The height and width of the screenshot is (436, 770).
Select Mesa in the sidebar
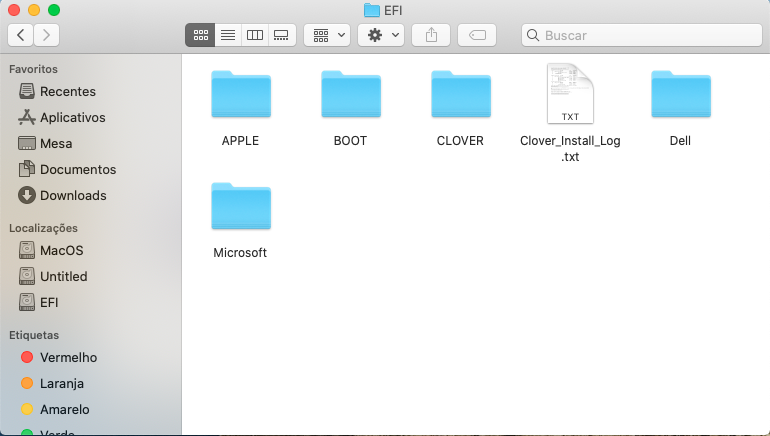tap(45, 143)
